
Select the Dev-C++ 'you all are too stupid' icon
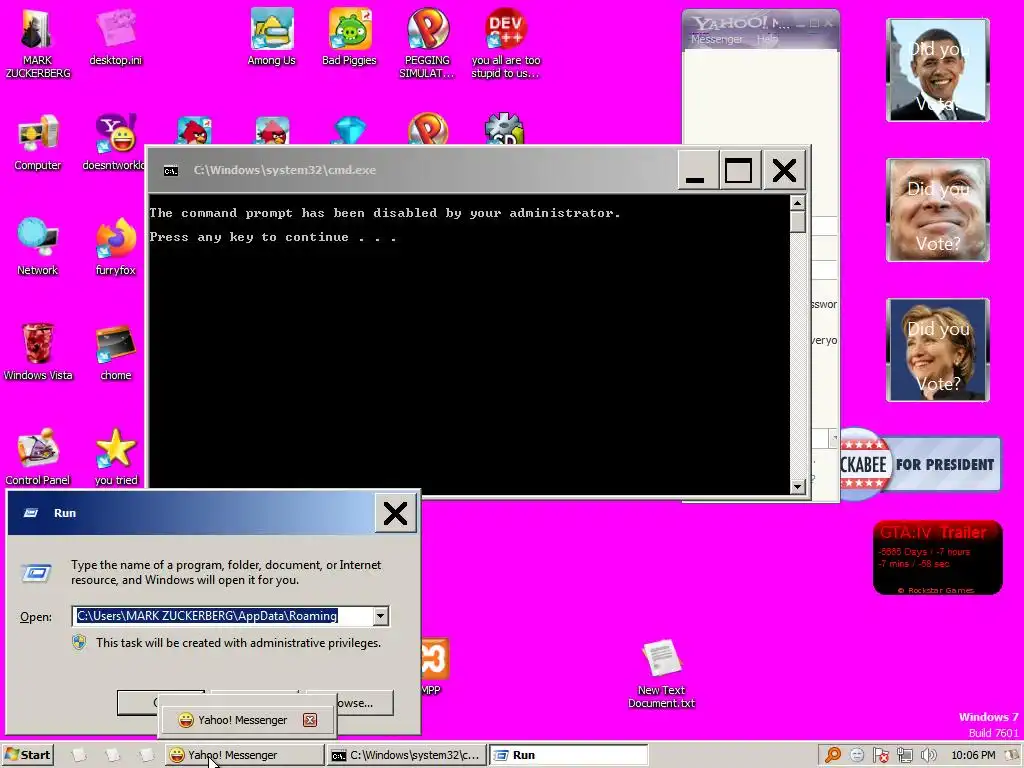[x=505, y=43]
